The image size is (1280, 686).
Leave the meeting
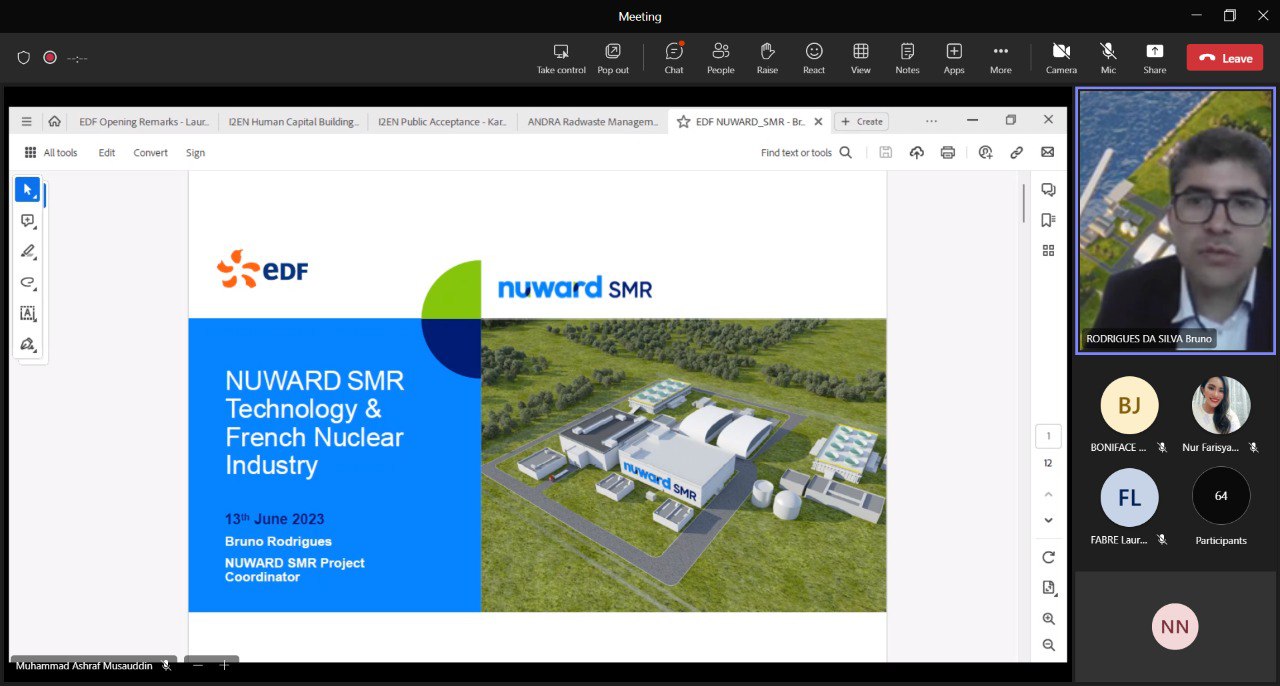(1224, 58)
